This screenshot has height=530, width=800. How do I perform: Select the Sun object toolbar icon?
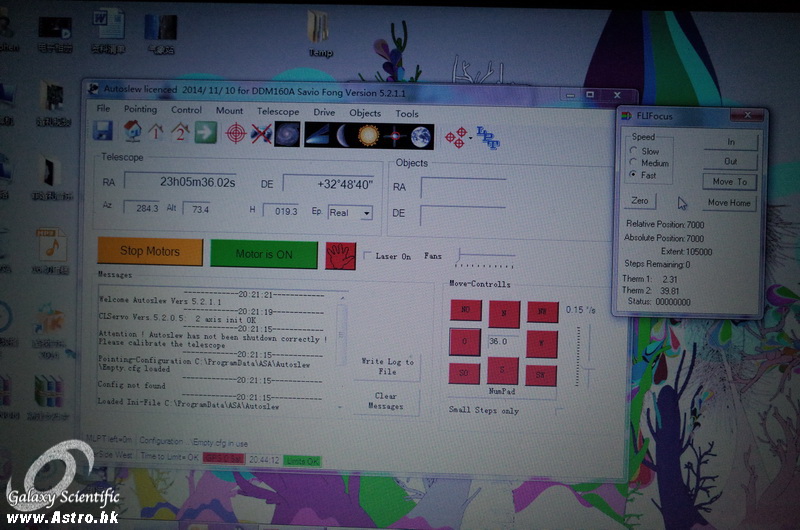click(x=369, y=135)
